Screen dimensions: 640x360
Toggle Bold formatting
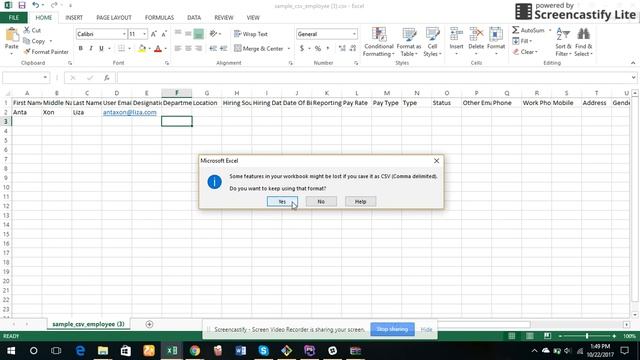80,49
